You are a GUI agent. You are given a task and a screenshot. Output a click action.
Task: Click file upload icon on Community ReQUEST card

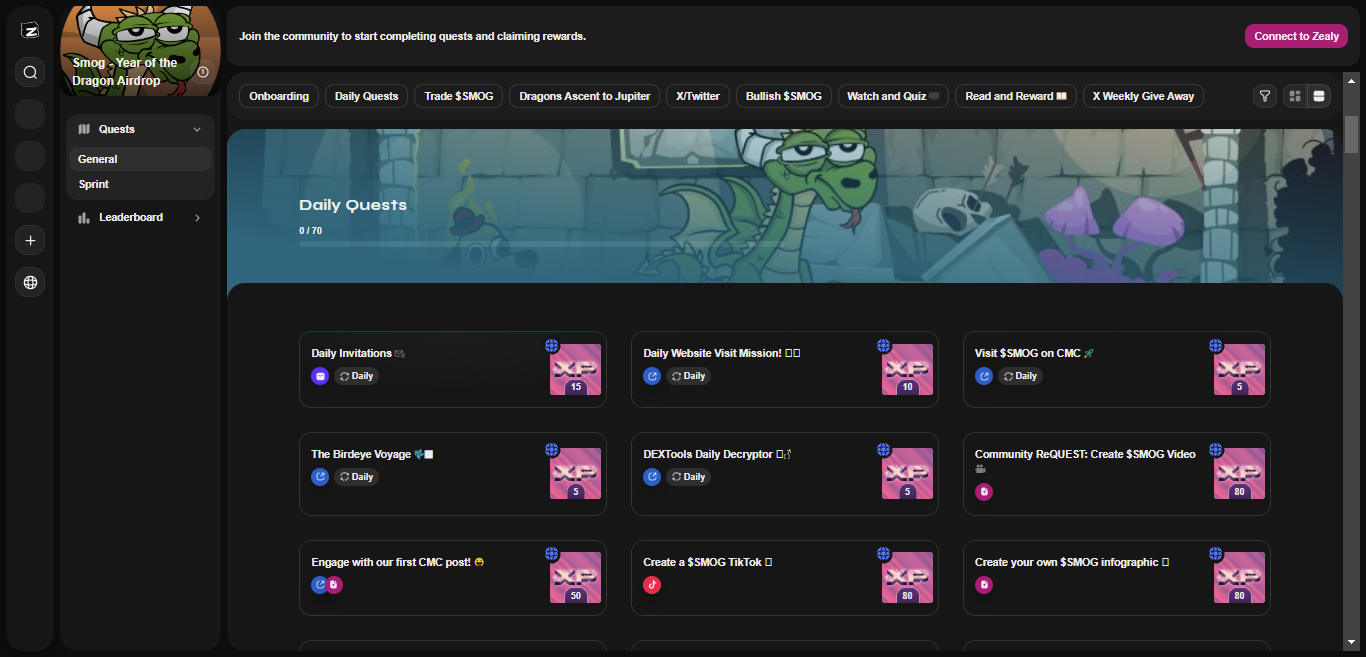(984, 492)
